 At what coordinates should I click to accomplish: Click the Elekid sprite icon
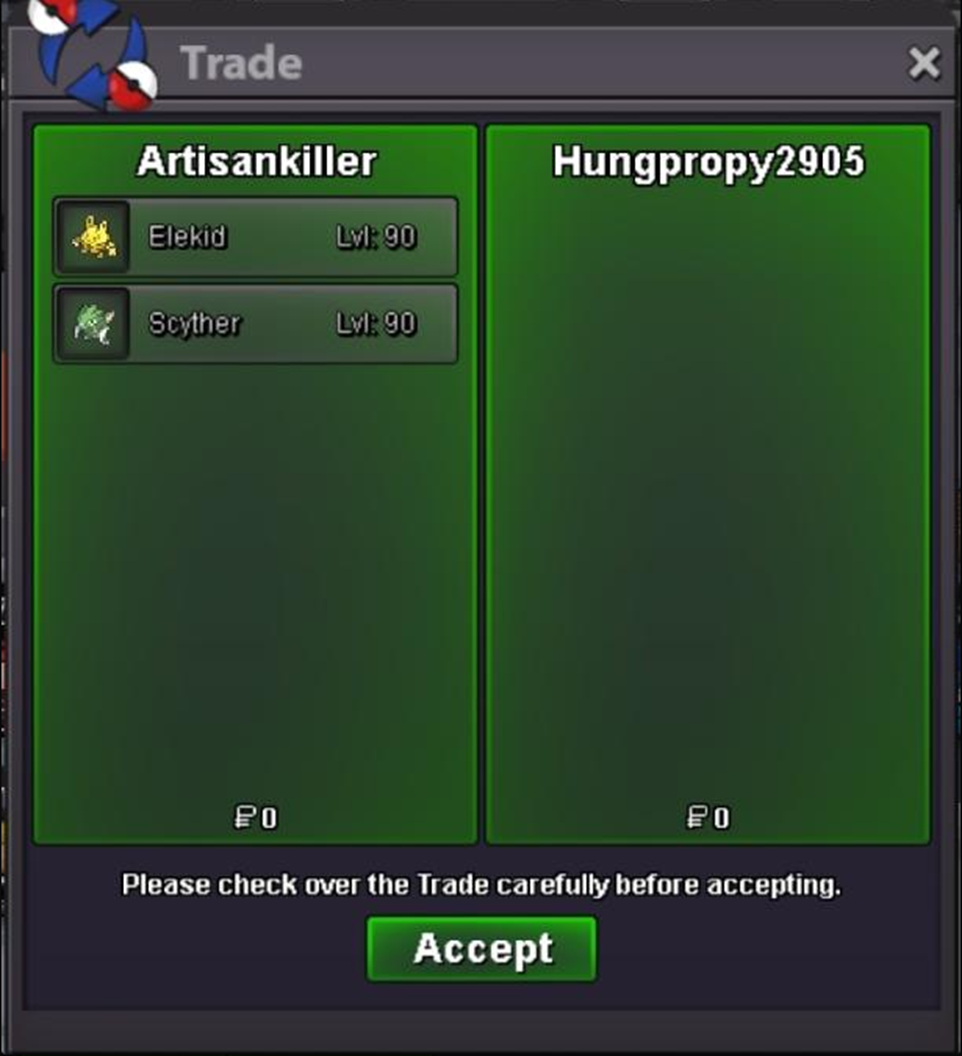coord(94,237)
